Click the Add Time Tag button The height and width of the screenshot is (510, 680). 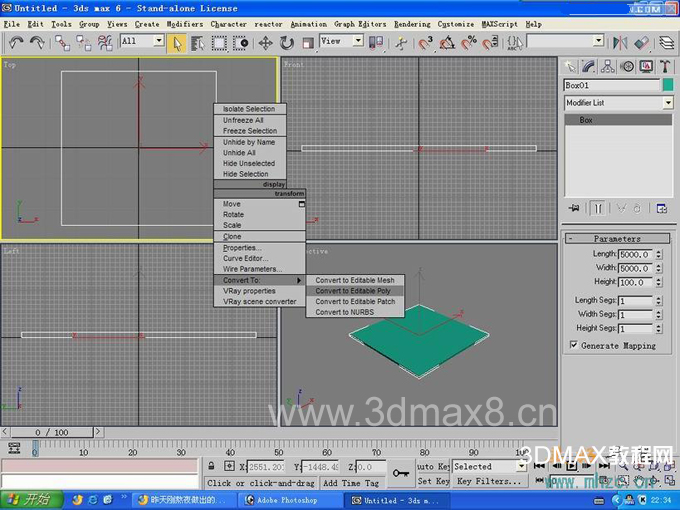(x=351, y=483)
